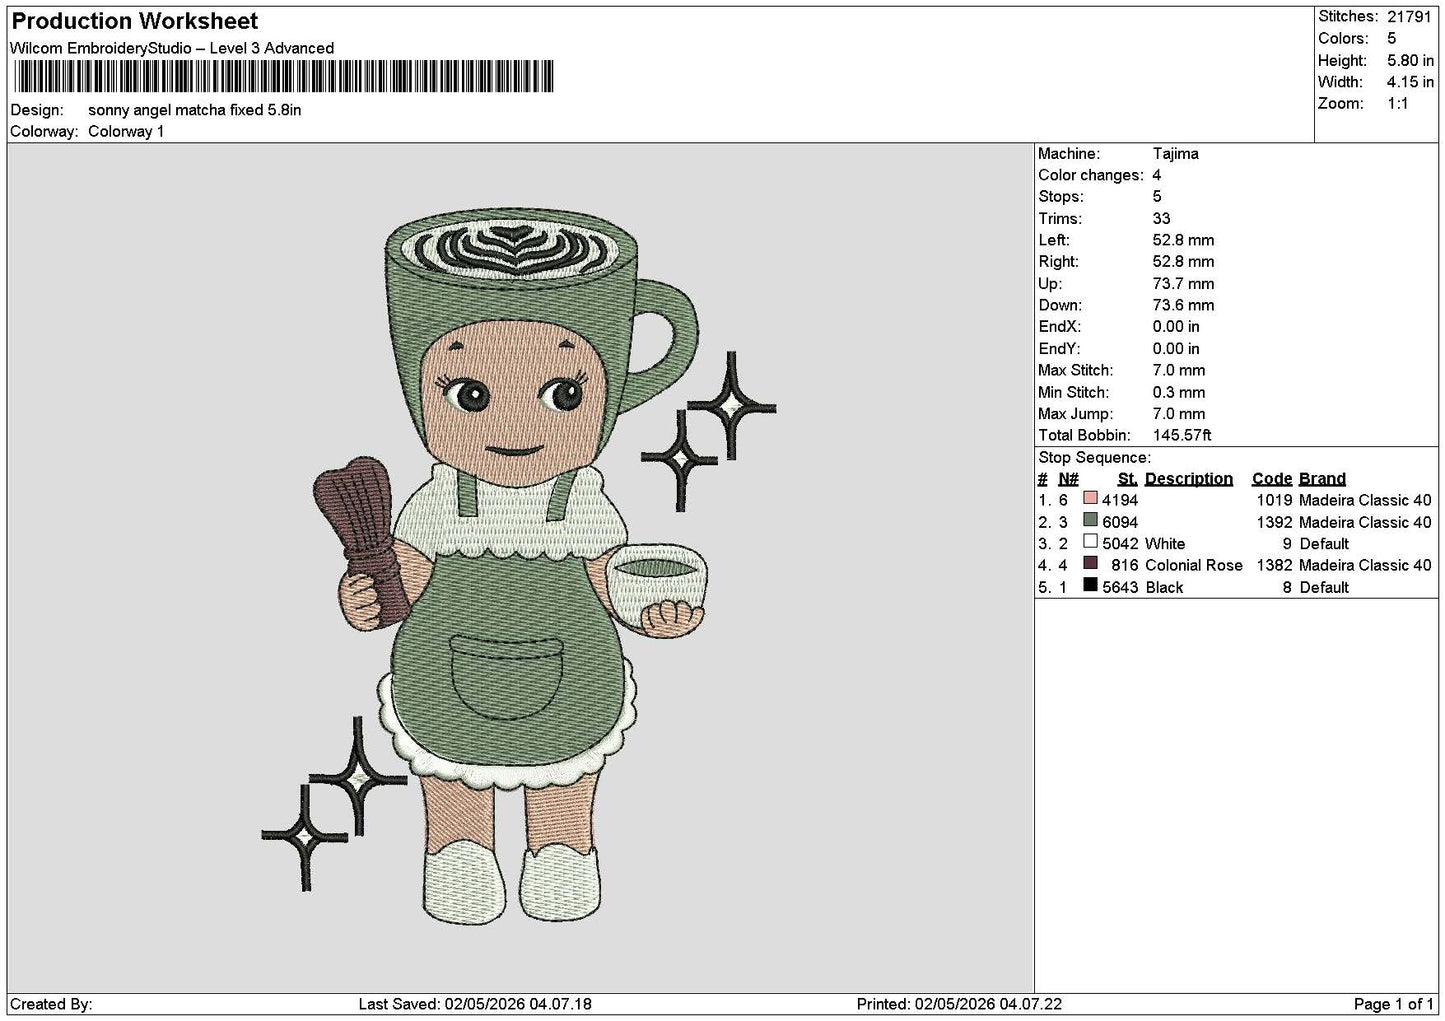Image resolution: width=1445 pixels, height=1021 pixels.
Task: Click the green 6094 thread color swatch
Action: point(1090,521)
